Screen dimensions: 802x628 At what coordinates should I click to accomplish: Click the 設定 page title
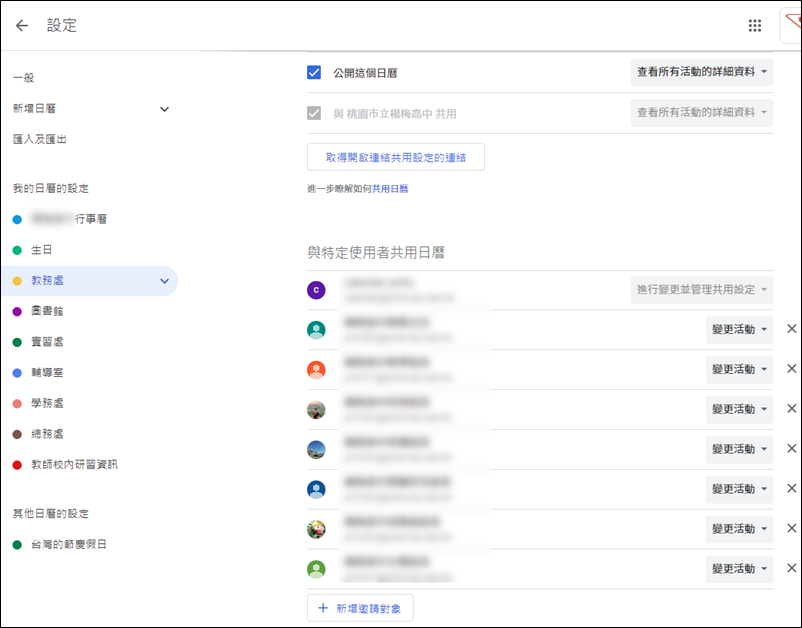tap(62, 25)
